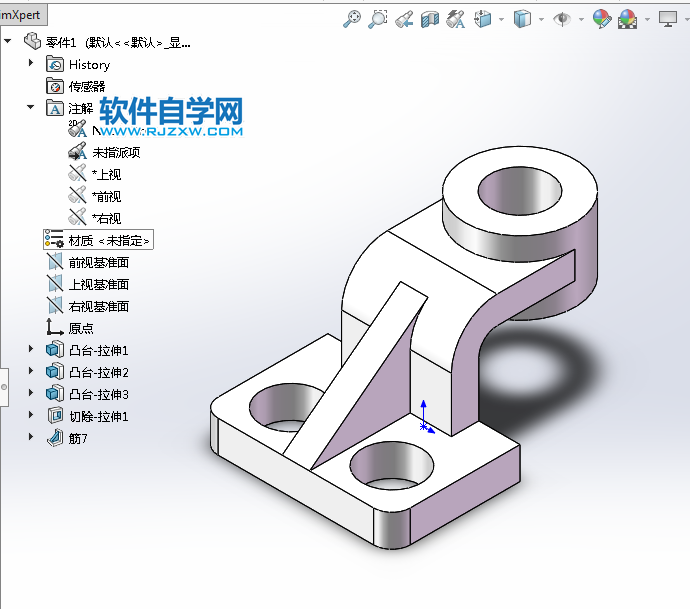Screen dimensions: 690x609
Task: Open View Orientation dropdown arrow
Action: [x=501, y=19]
